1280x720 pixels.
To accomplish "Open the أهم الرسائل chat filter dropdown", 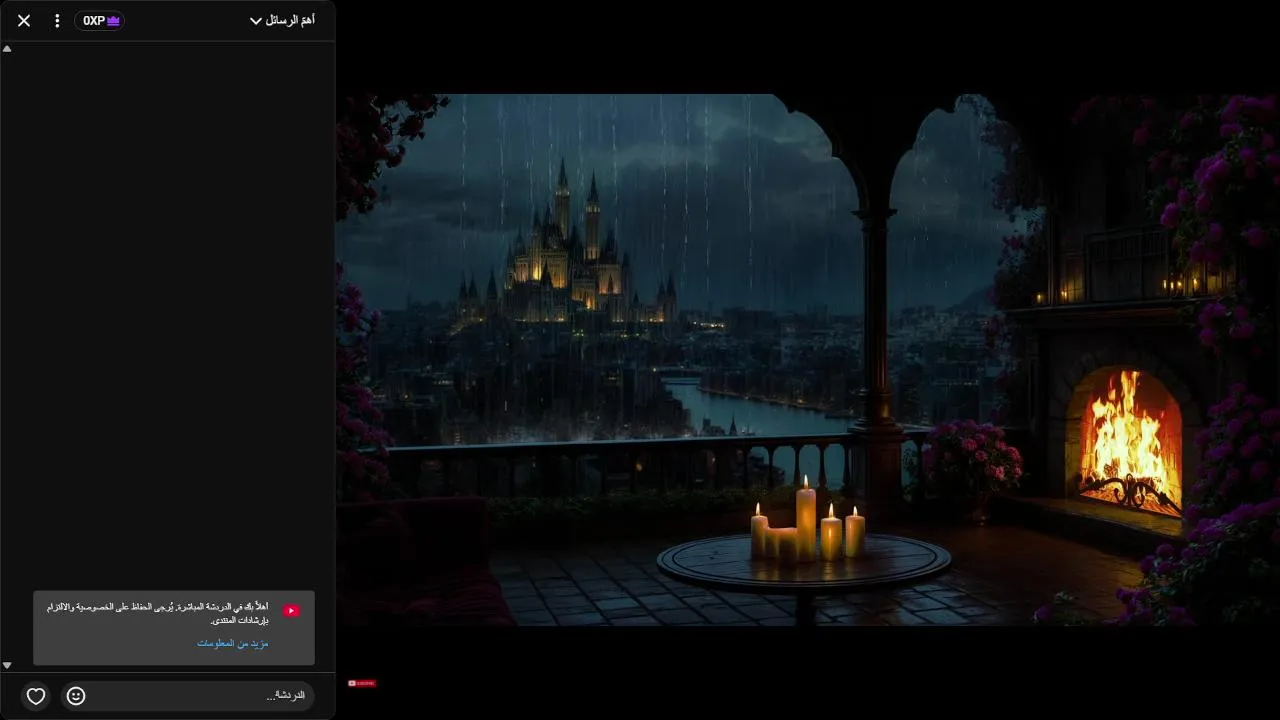I will [x=282, y=20].
